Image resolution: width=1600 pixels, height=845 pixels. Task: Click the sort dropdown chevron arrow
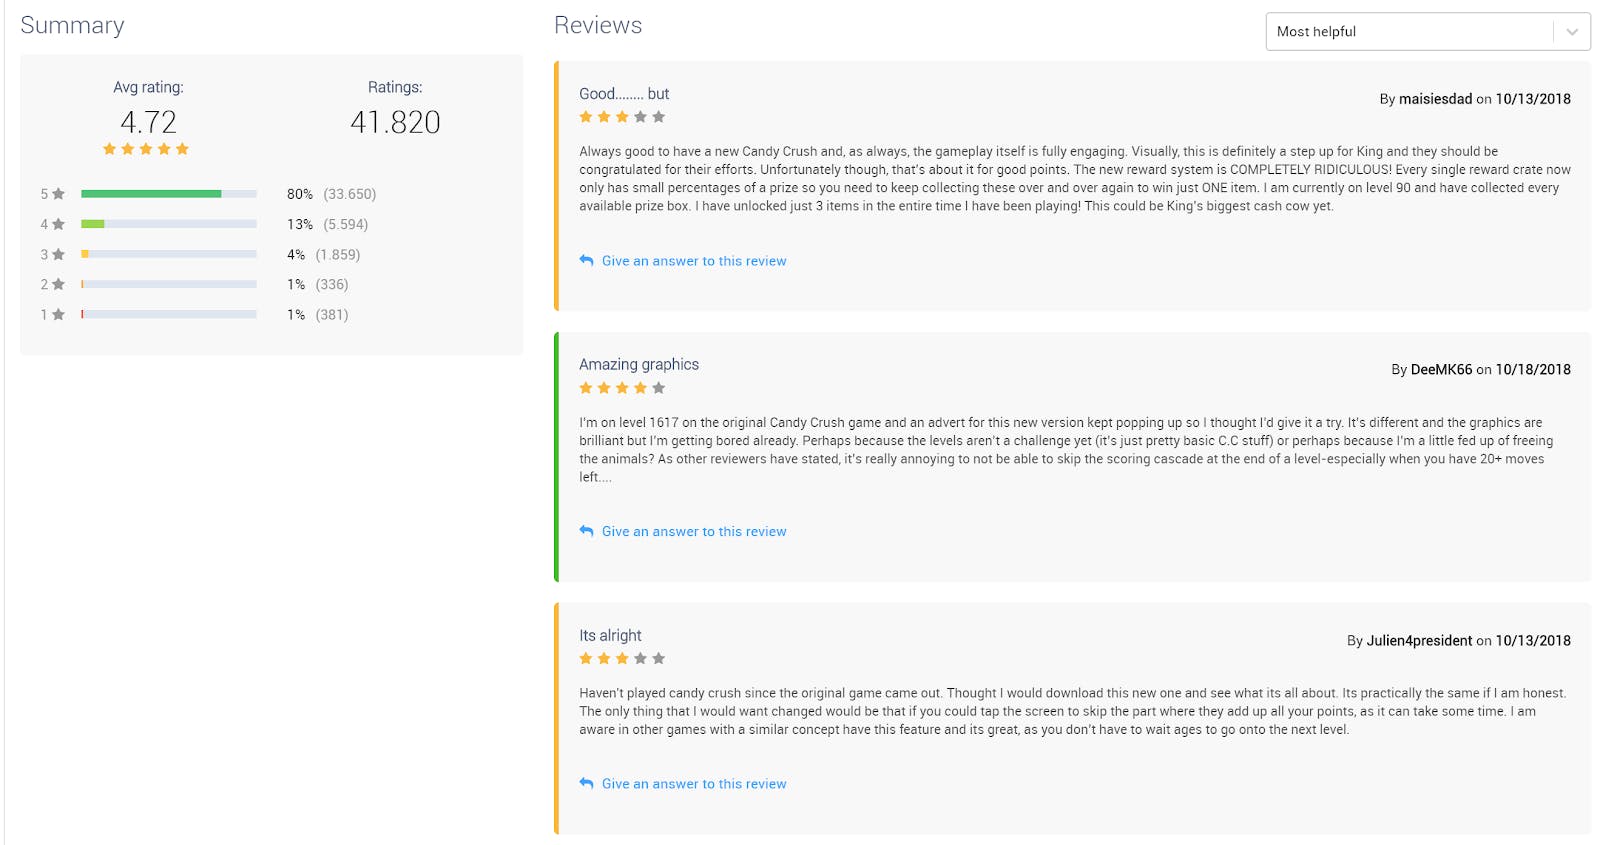click(1572, 32)
